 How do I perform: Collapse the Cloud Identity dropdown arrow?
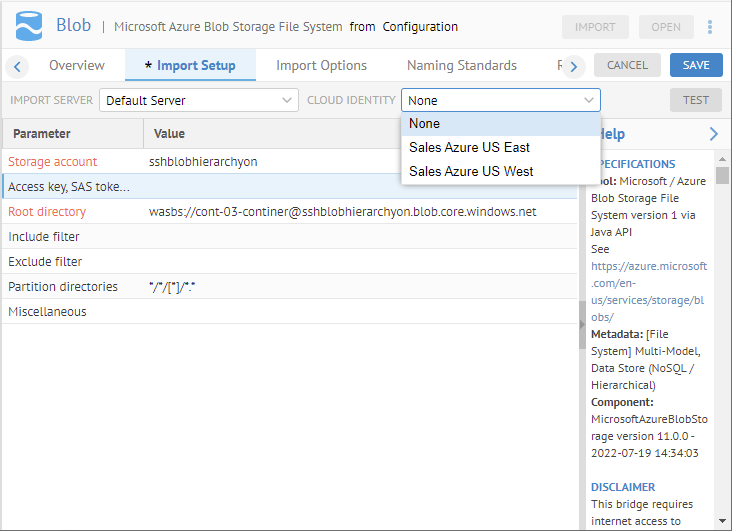tap(588, 100)
